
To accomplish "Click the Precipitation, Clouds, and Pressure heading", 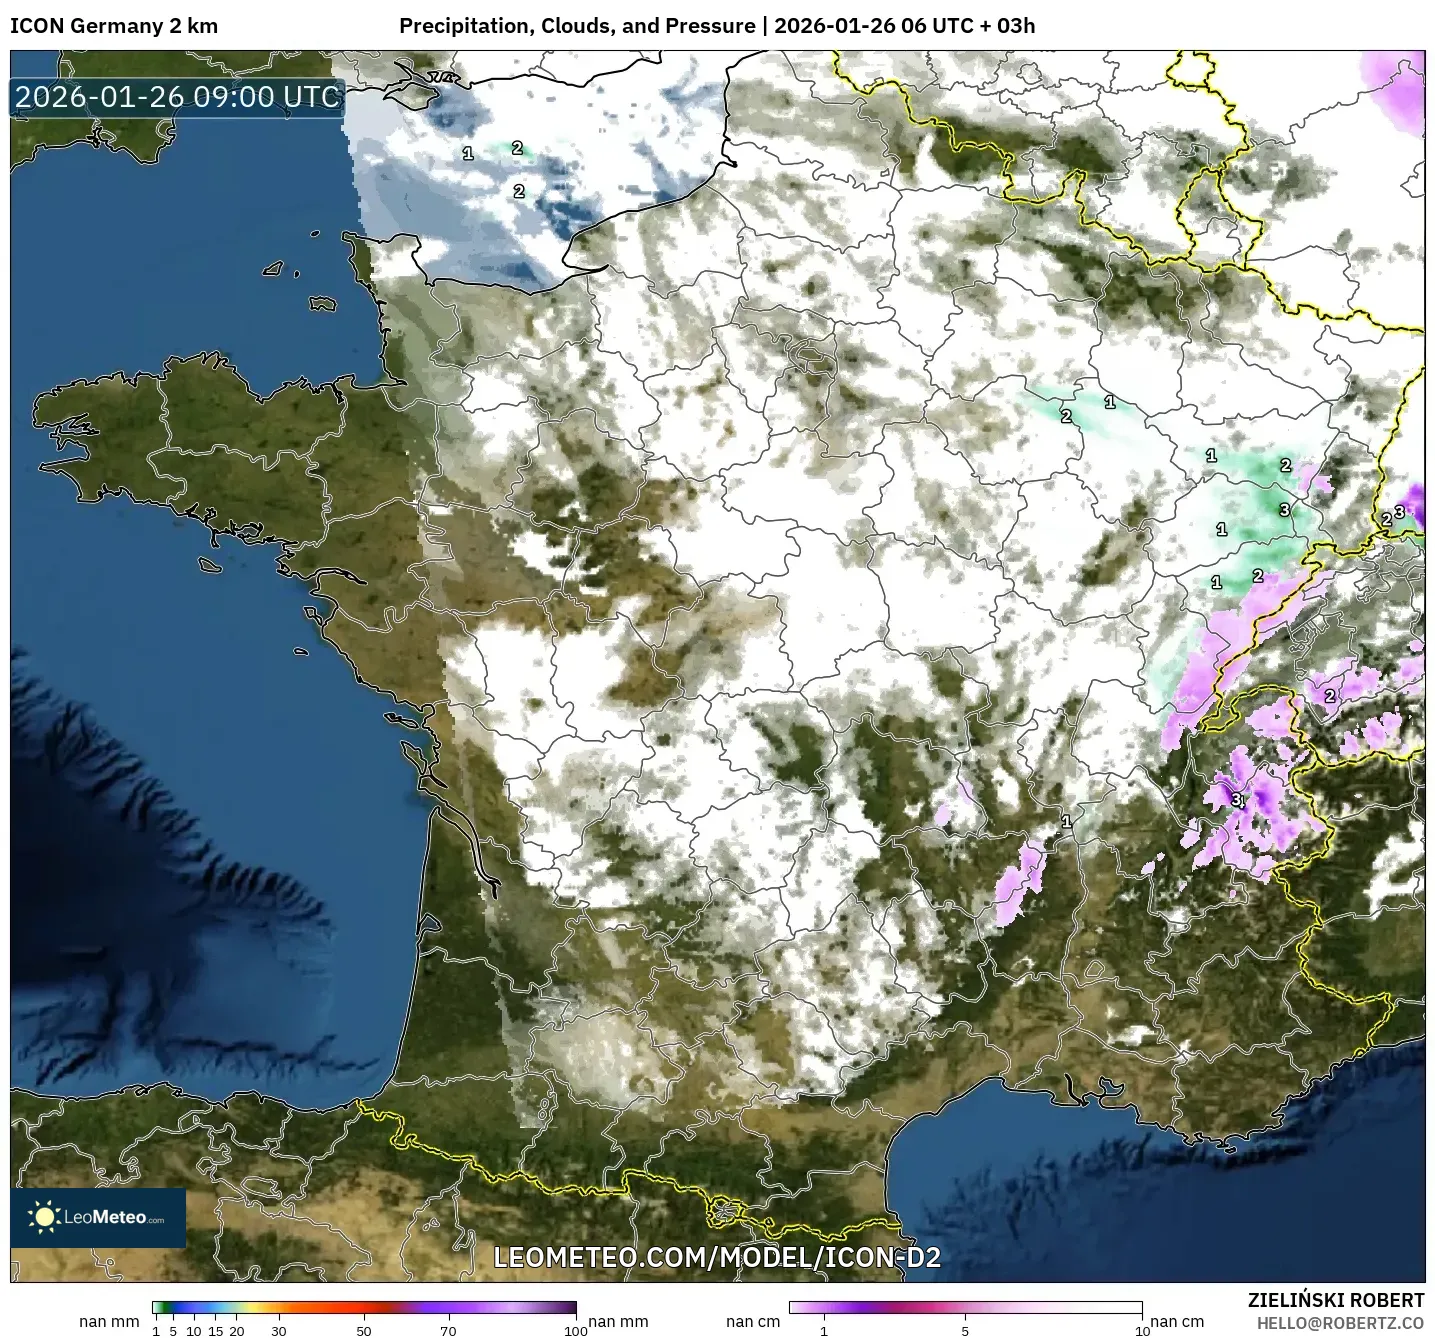I will (x=577, y=26).
